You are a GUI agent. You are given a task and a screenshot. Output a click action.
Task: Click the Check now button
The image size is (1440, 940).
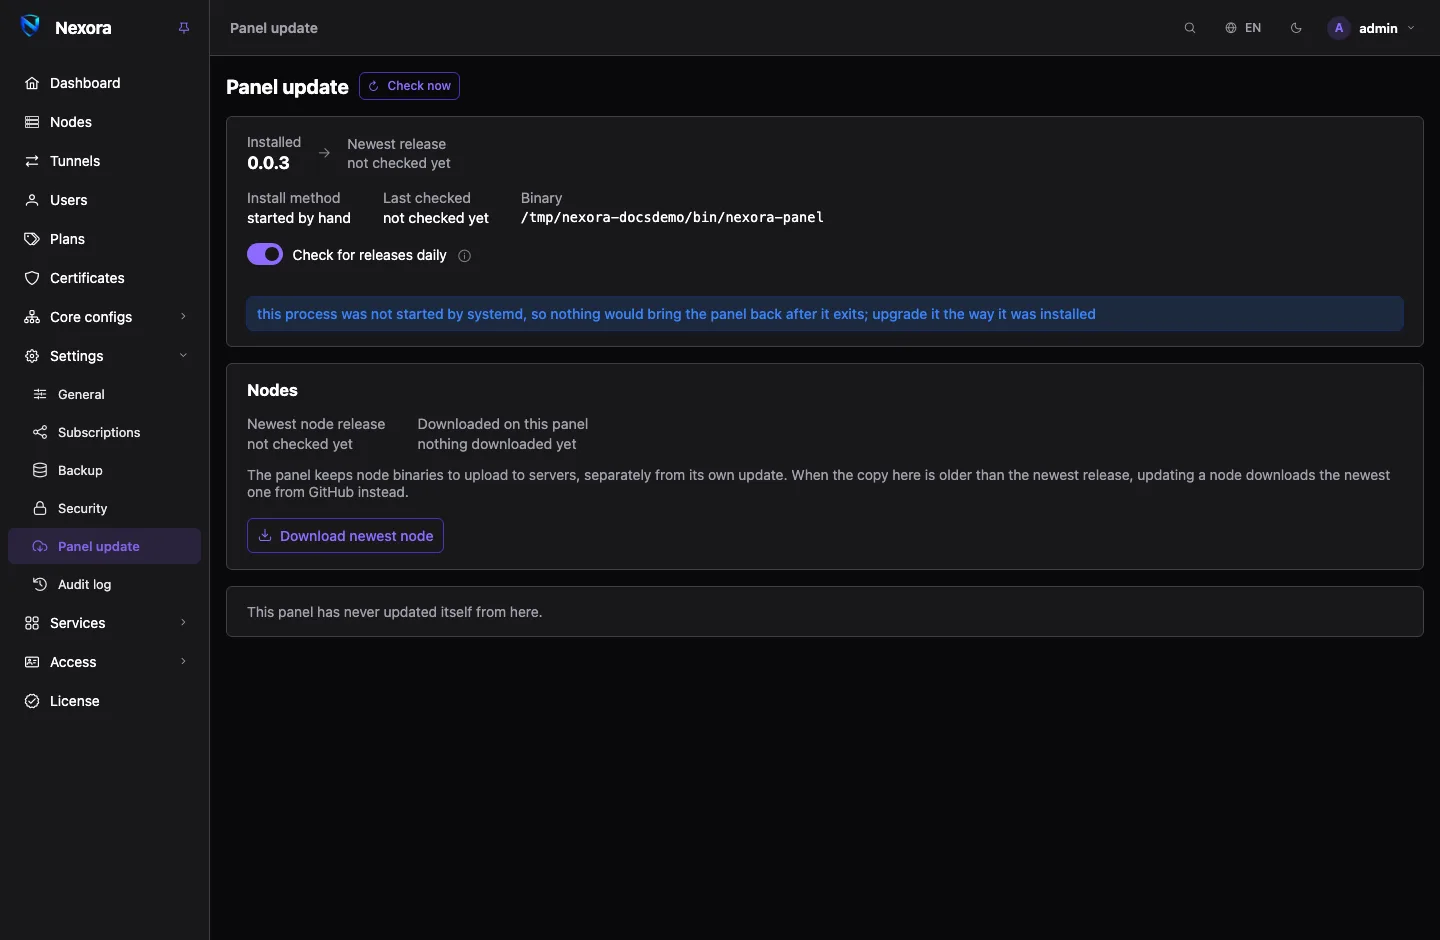pos(409,86)
